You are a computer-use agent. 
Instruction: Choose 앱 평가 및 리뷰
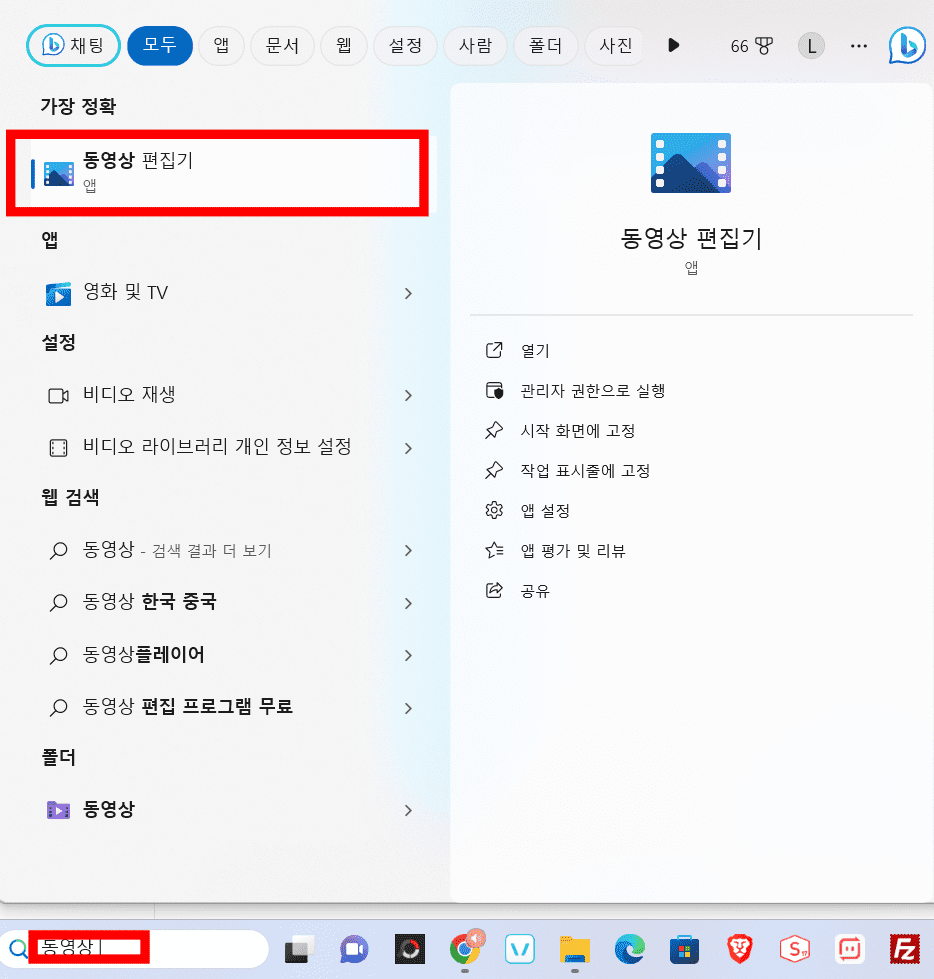point(573,551)
